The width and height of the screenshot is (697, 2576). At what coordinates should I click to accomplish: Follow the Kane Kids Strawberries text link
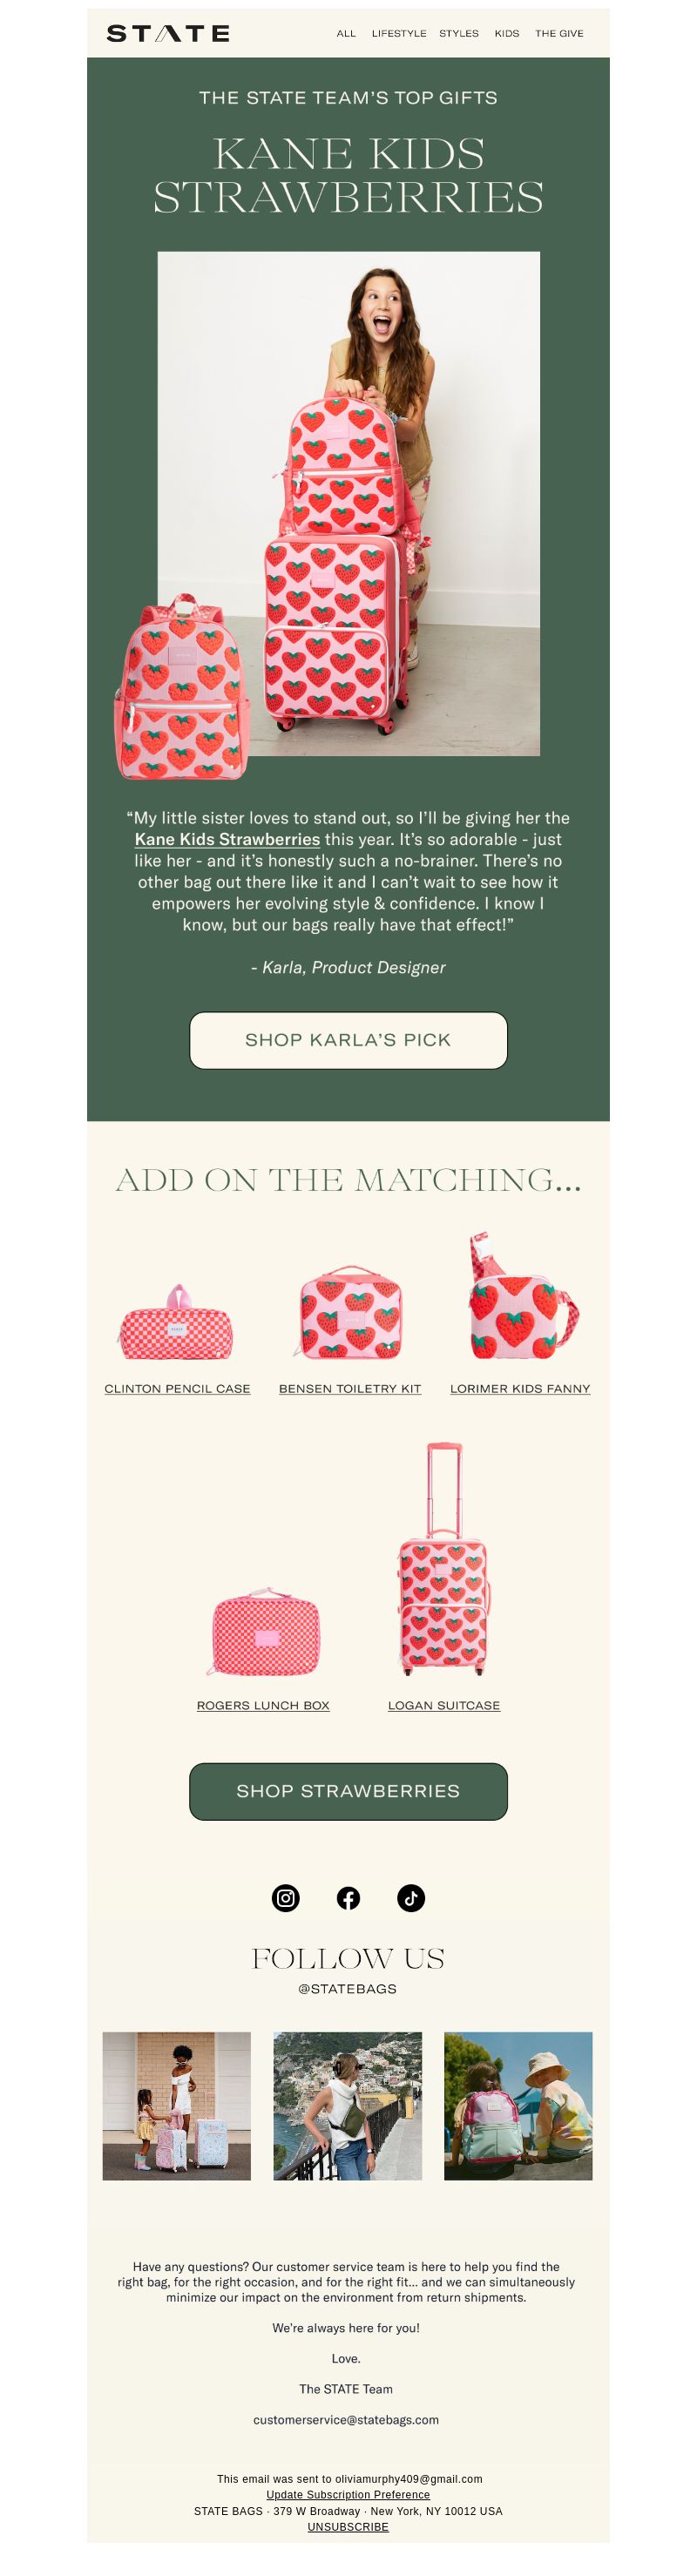(227, 839)
